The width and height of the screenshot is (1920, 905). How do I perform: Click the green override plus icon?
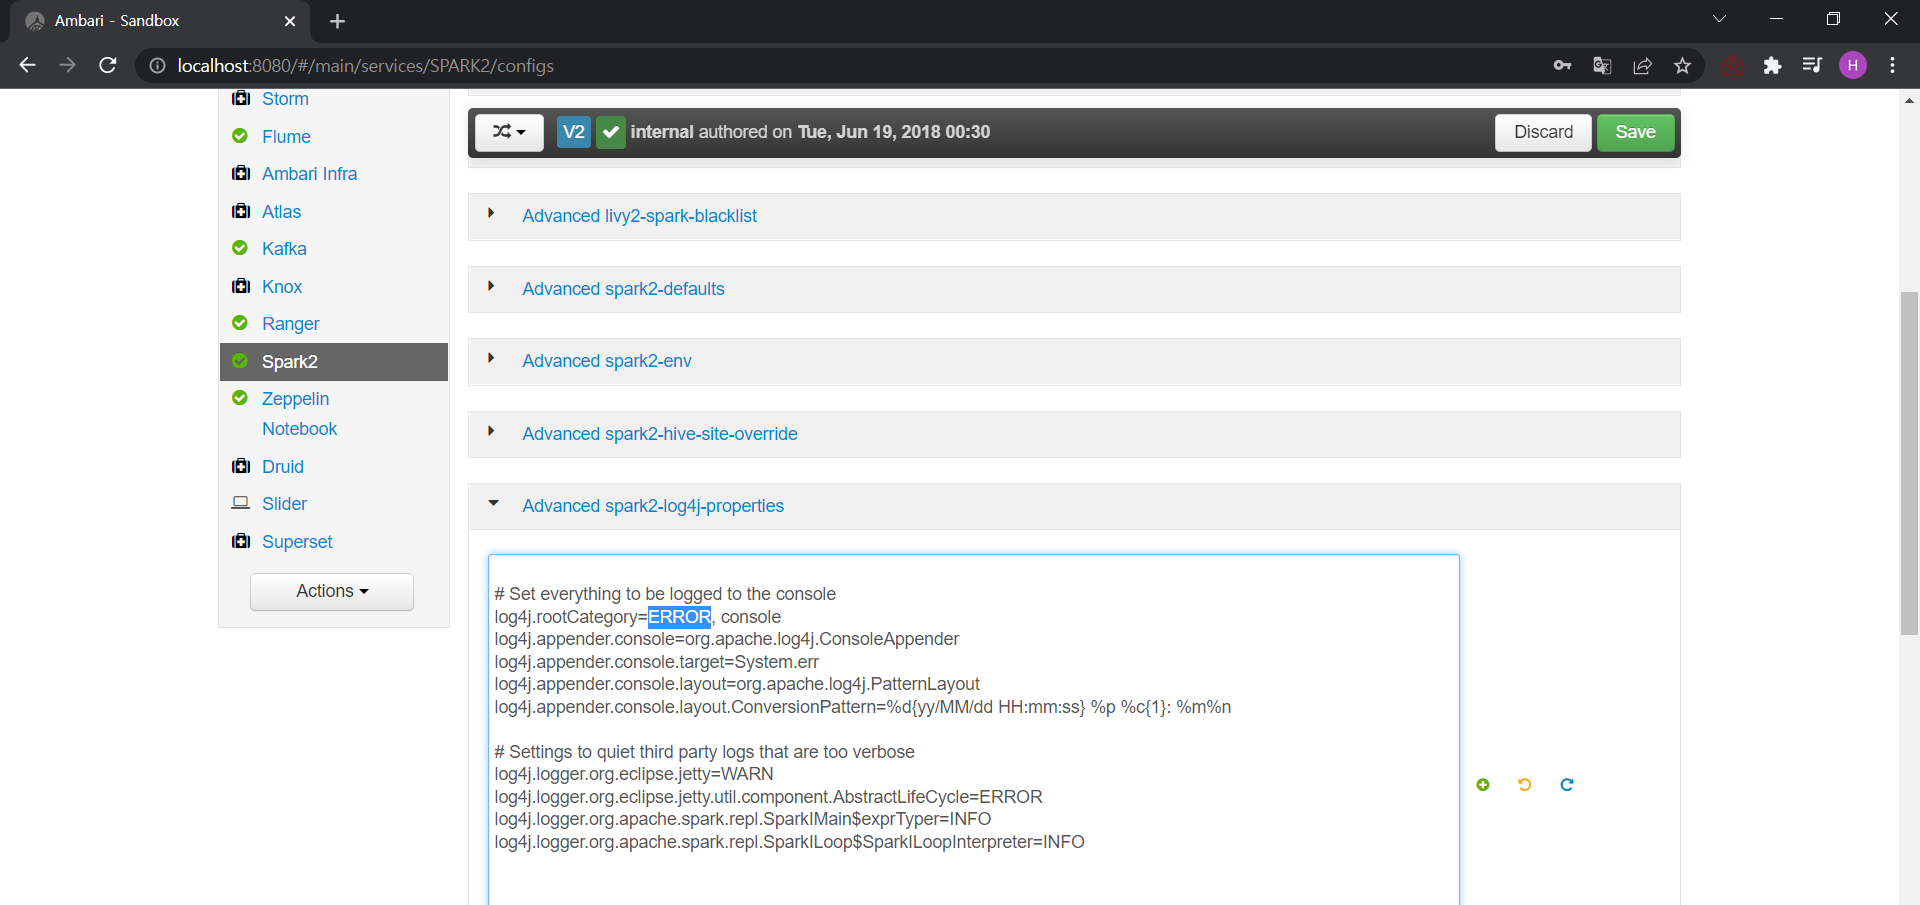(1483, 785)
